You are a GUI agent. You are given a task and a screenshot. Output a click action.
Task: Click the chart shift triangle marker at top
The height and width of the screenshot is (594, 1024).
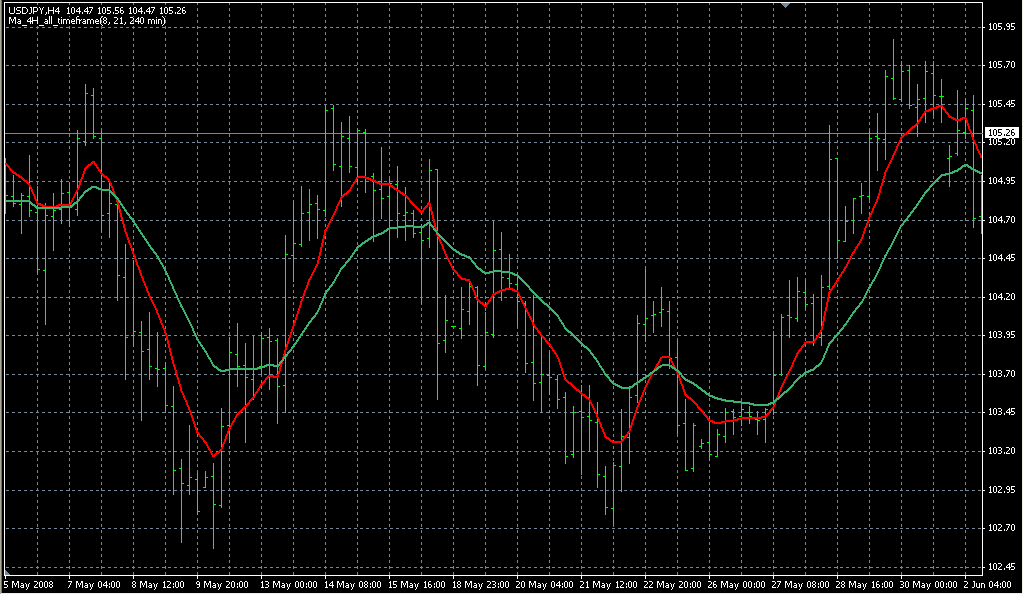click(x=786, y=5)
